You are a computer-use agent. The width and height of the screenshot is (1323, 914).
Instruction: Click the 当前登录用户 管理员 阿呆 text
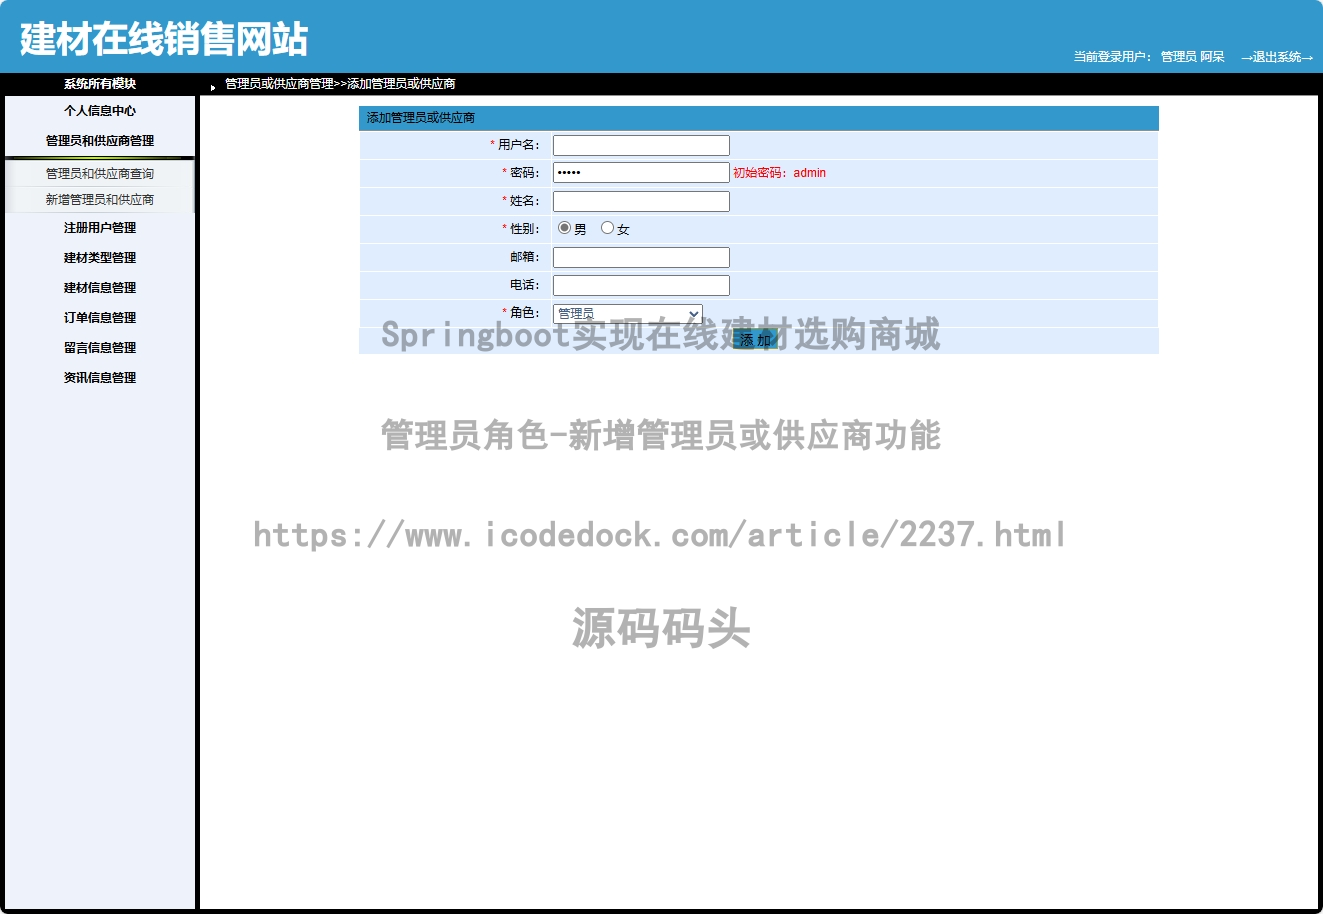(1149, 57)
